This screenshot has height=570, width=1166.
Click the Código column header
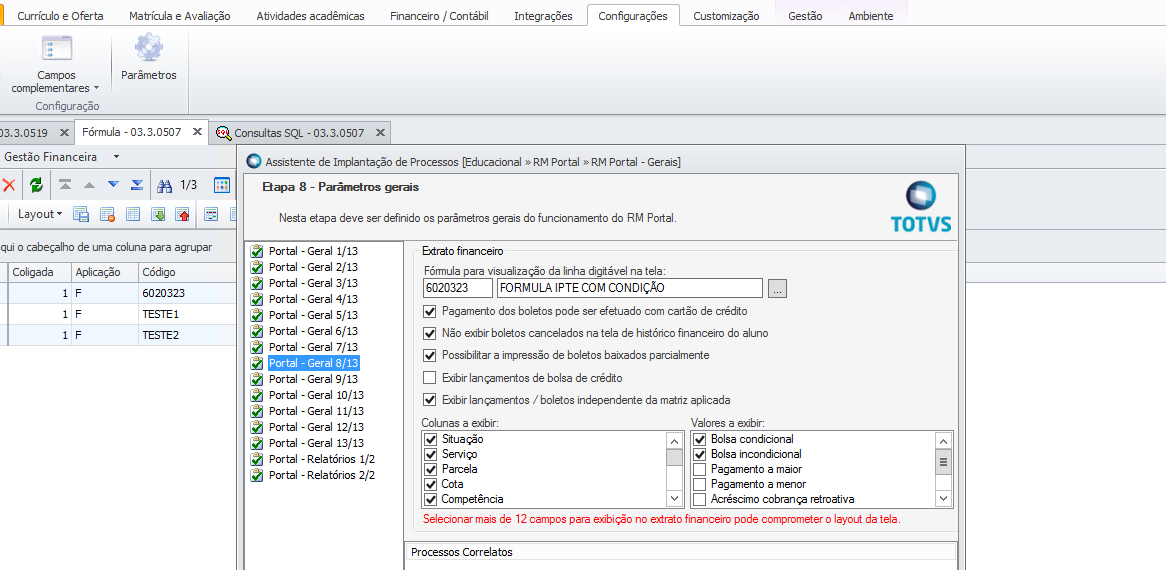click(x=187, y=272)
